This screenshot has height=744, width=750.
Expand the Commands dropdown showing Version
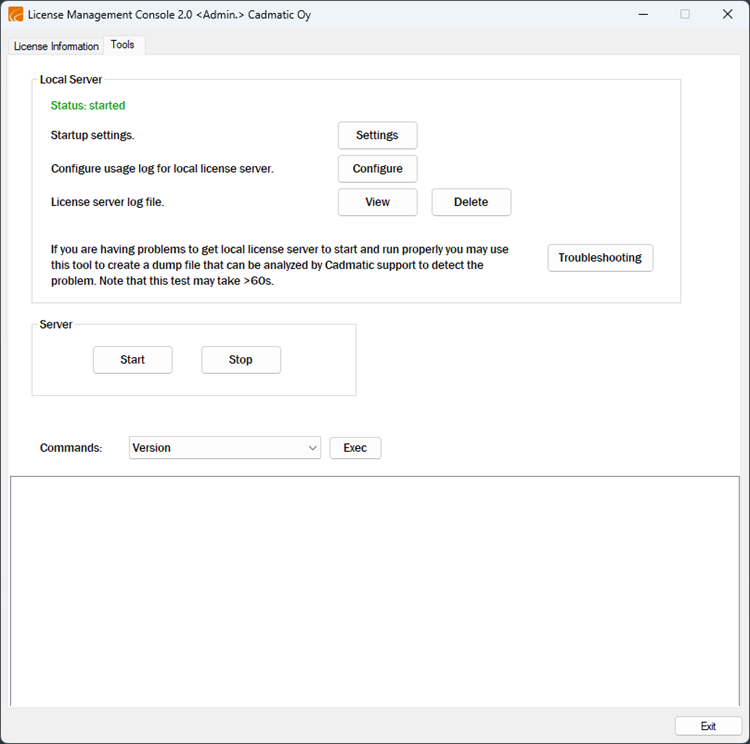pyautogui.click(x=225, y=448)
